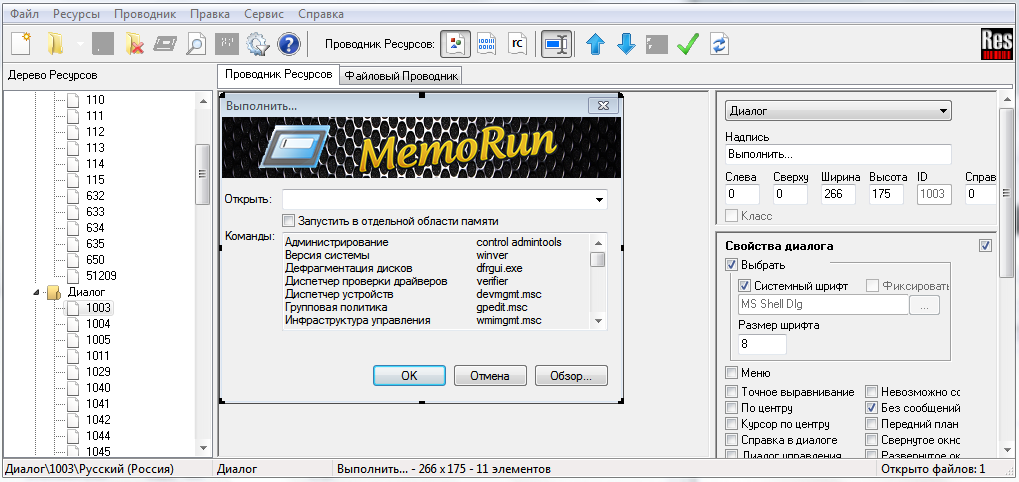Open the Справка menu
The image size is (1019, 482).
(321, 14)
